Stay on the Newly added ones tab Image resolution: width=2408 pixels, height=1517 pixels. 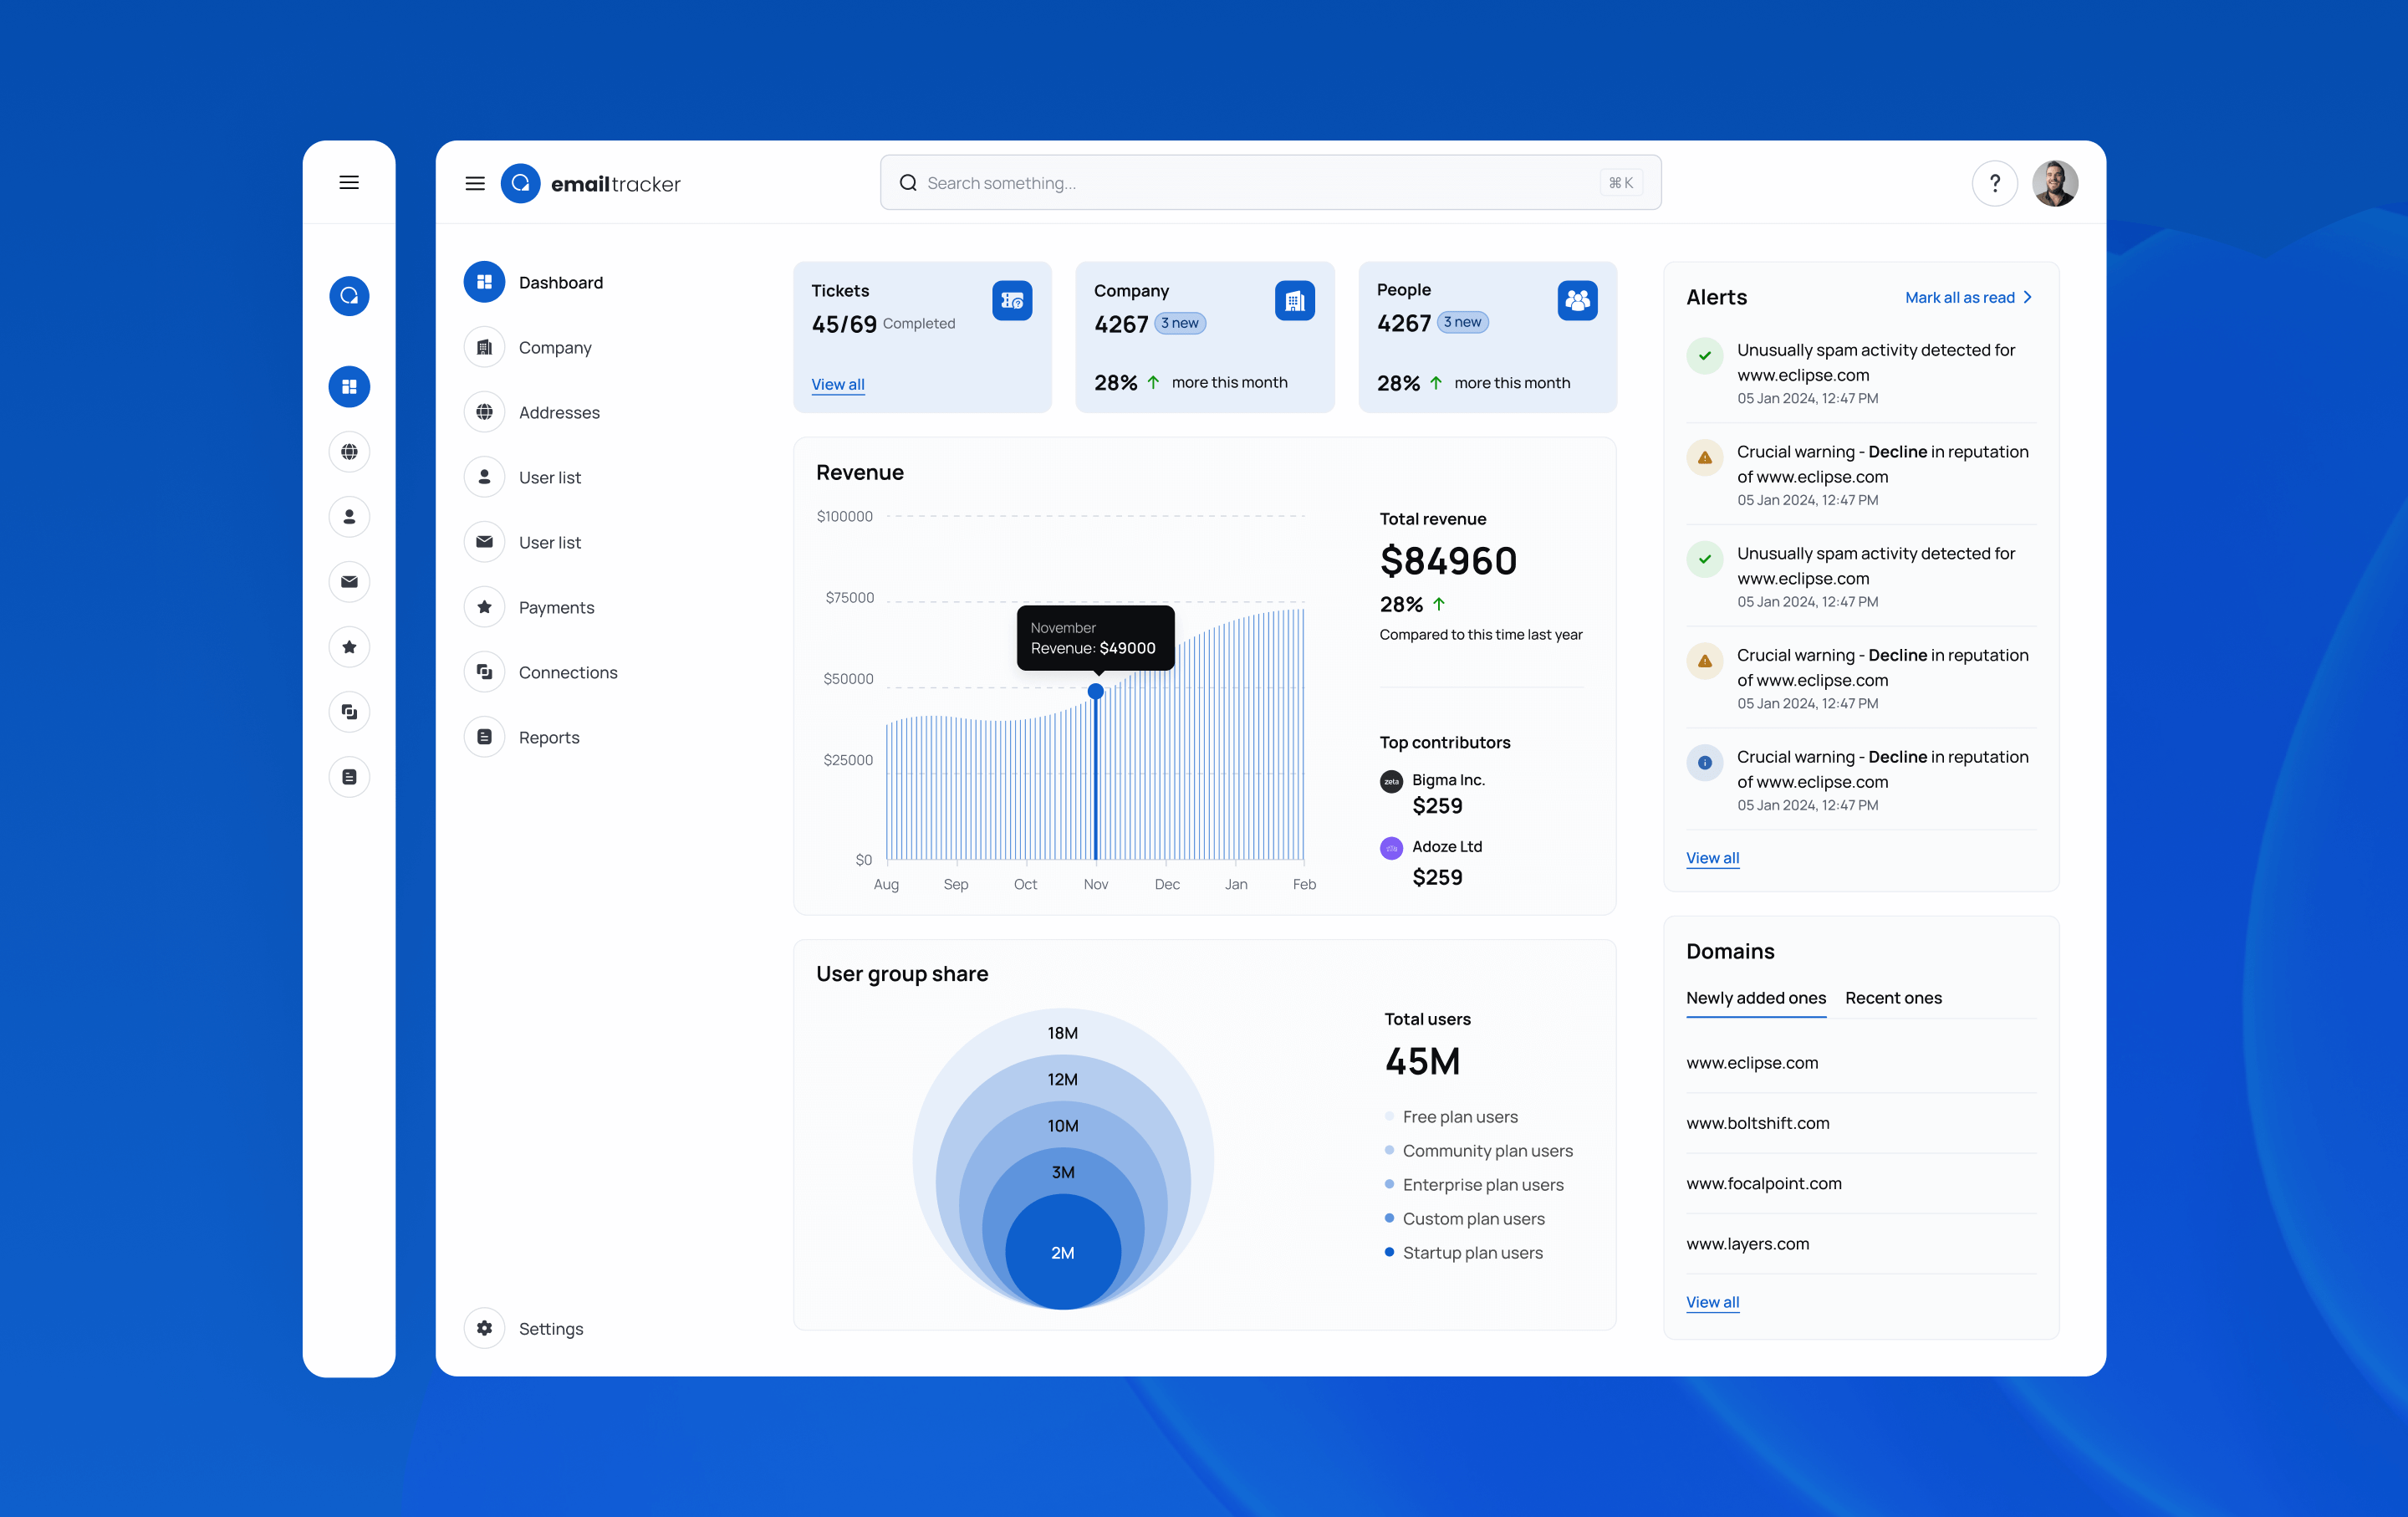[1755, 998]
